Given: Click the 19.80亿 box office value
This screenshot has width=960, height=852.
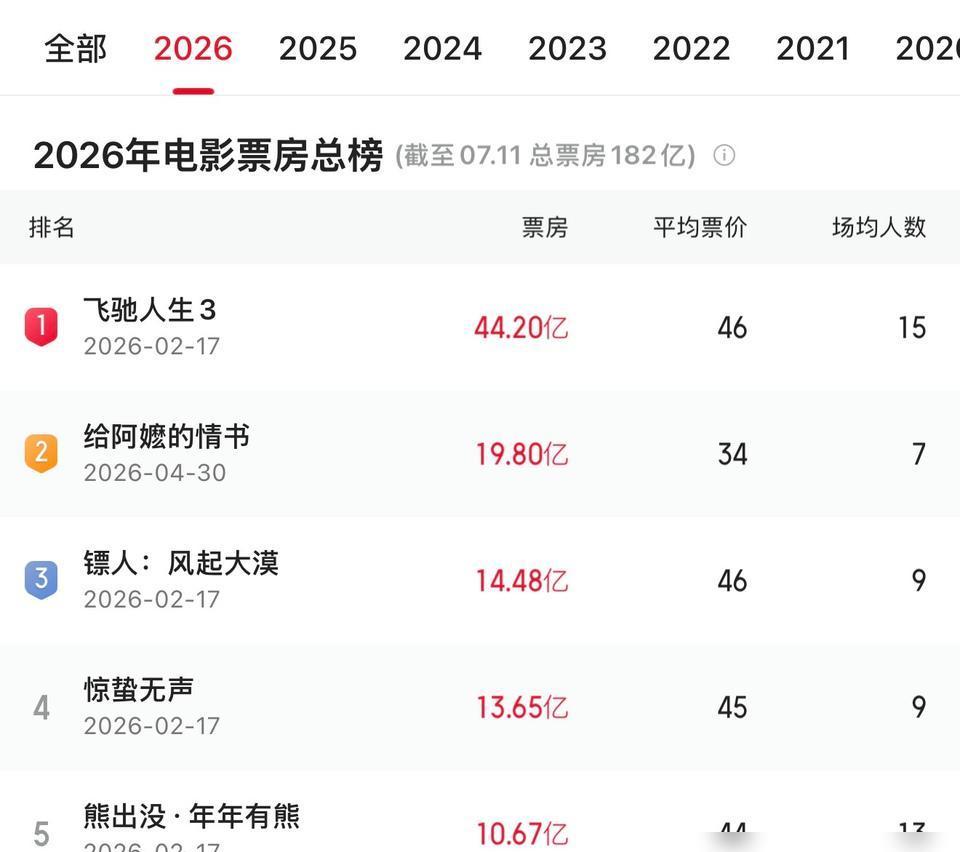Looking at the screenshot, I should pyautogui.click(x=522, y=454).
